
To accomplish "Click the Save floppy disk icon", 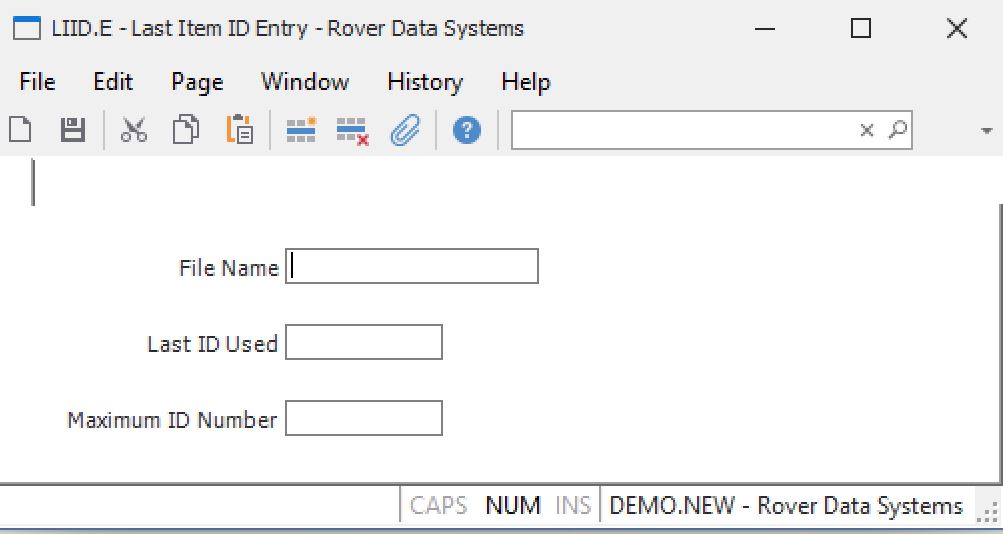I will click(x=73, y=130).
